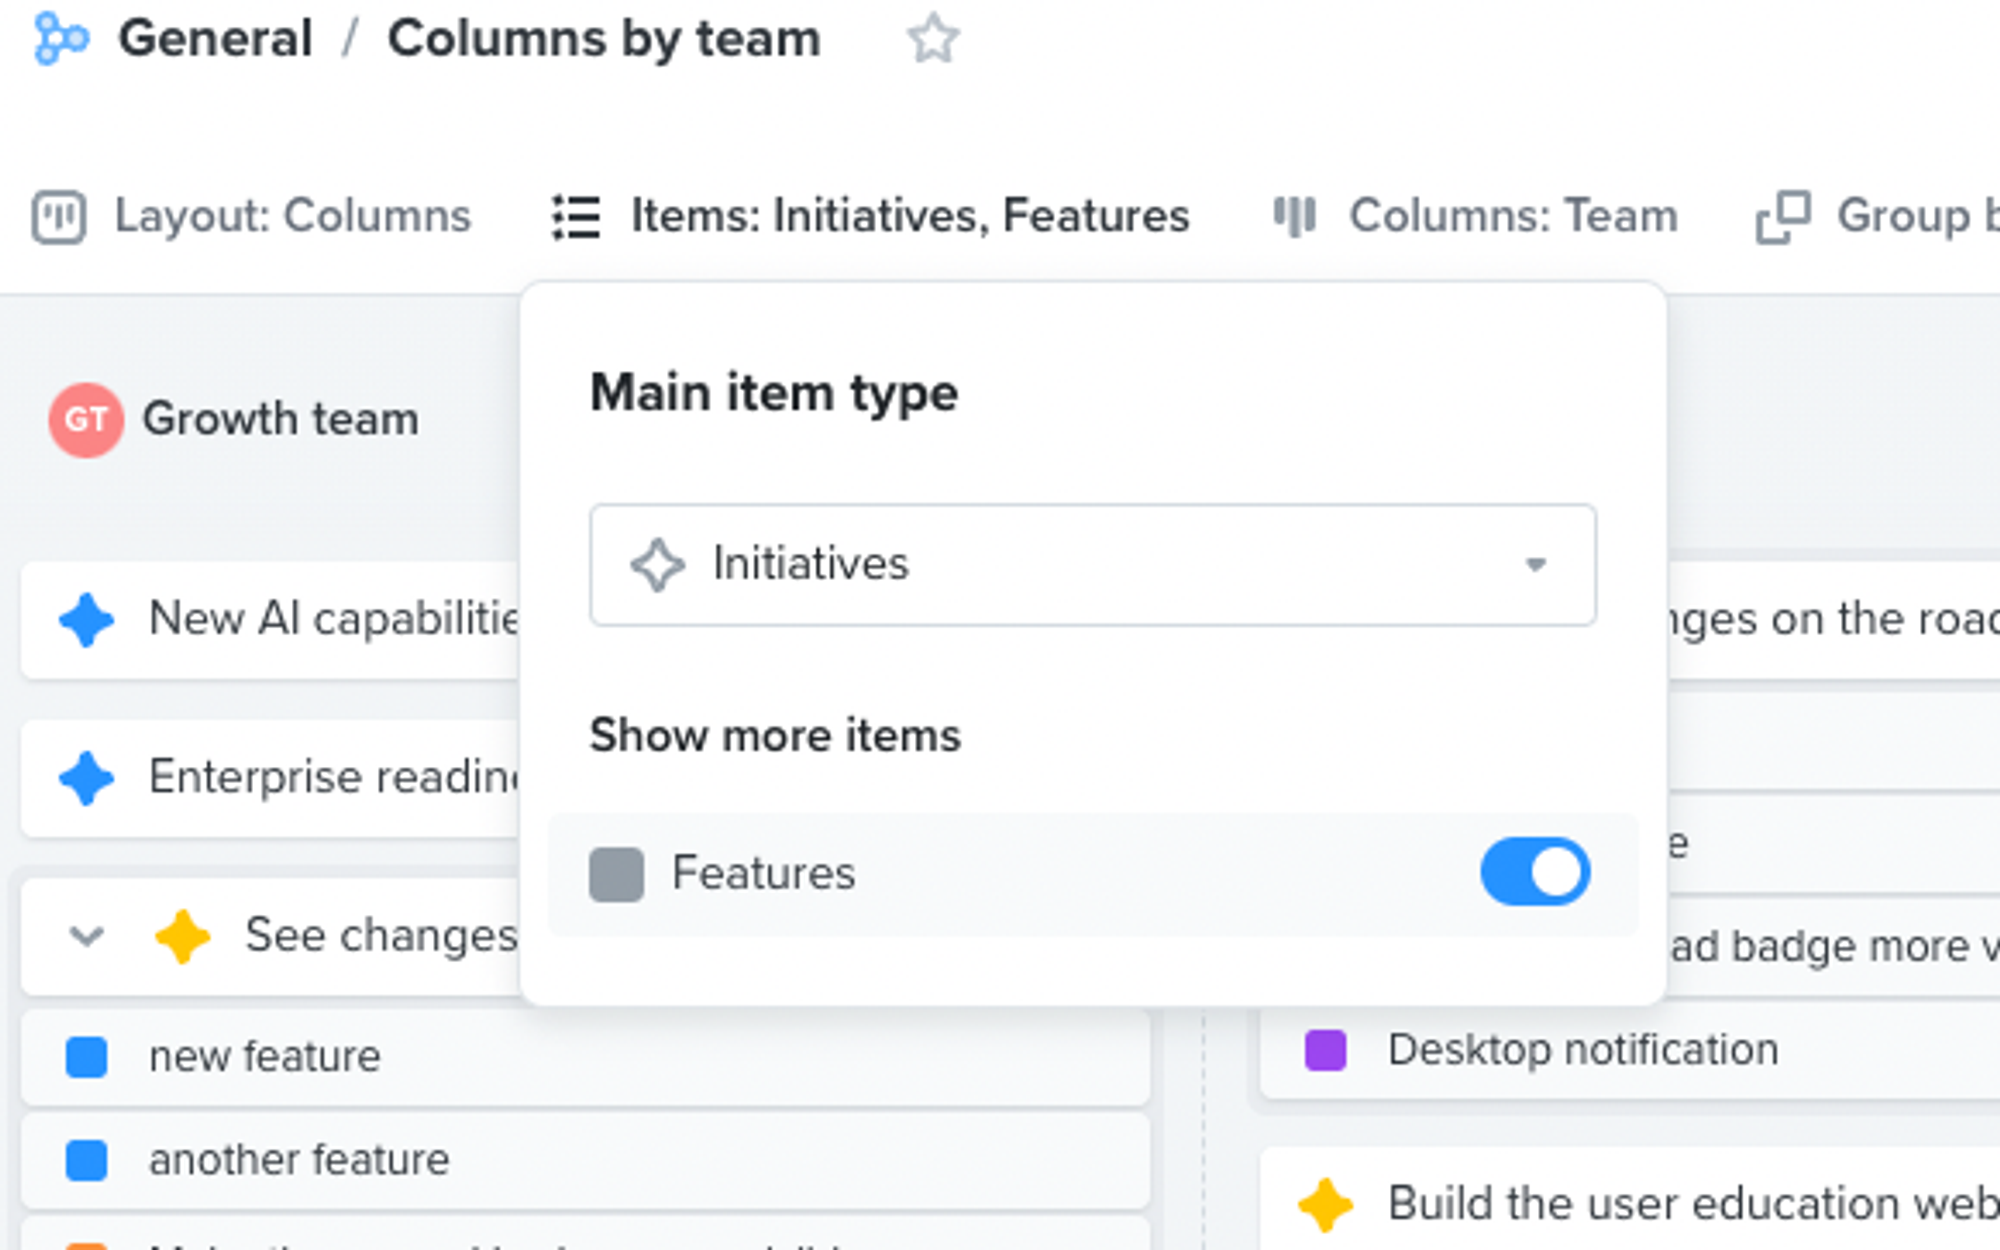Screen dimensions: 2000x1250
Task: Click the purple square beside Desktop notification
Action: (x=1324, y=1049)
